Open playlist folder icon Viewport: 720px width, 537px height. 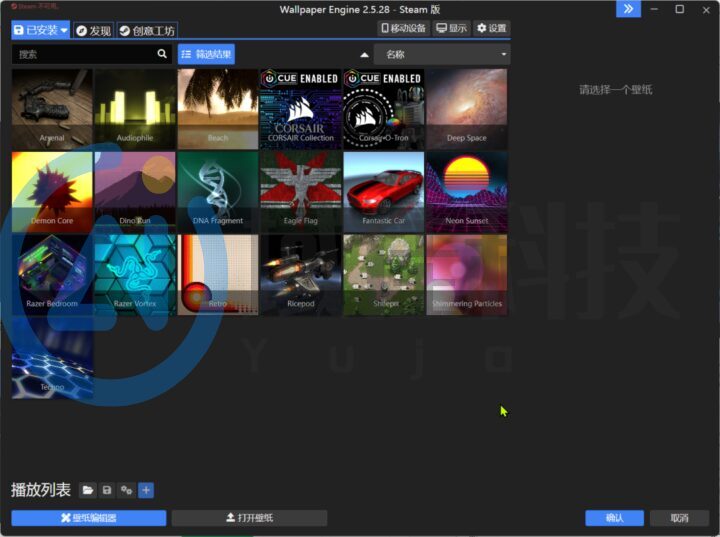coord(87,490)
